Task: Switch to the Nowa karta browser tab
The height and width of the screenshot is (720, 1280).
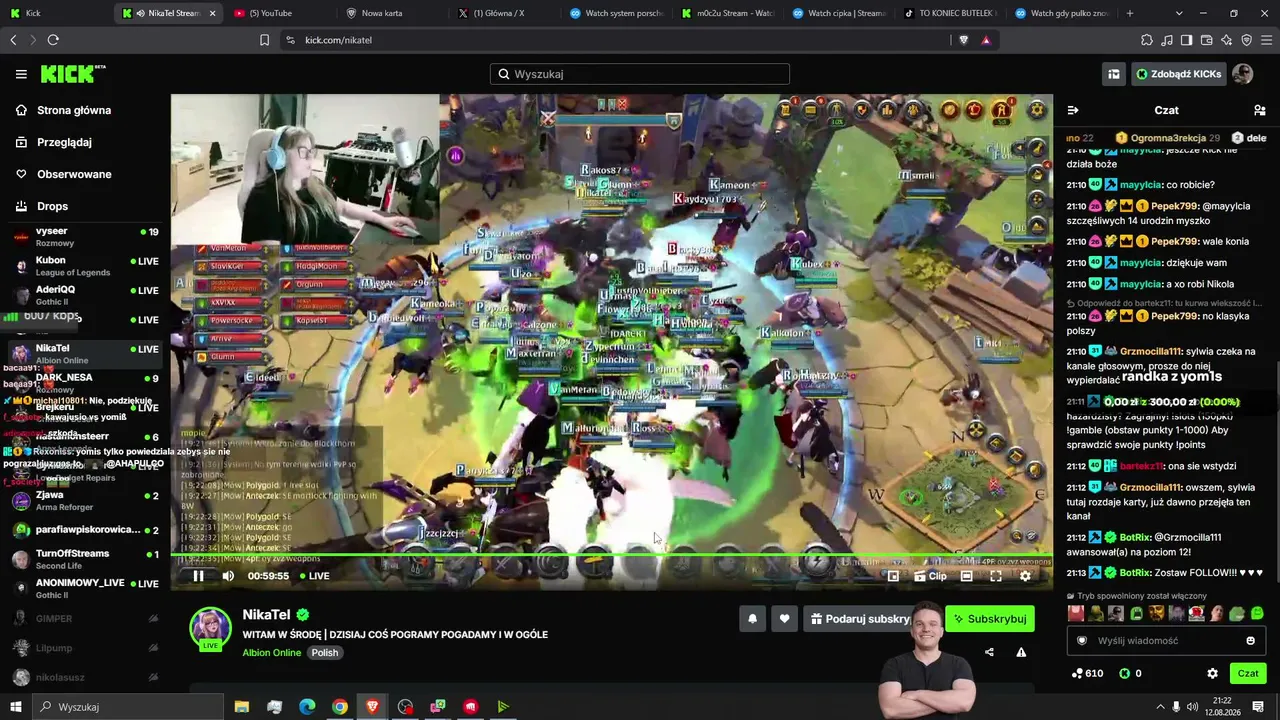Action: tap(391, 13)
